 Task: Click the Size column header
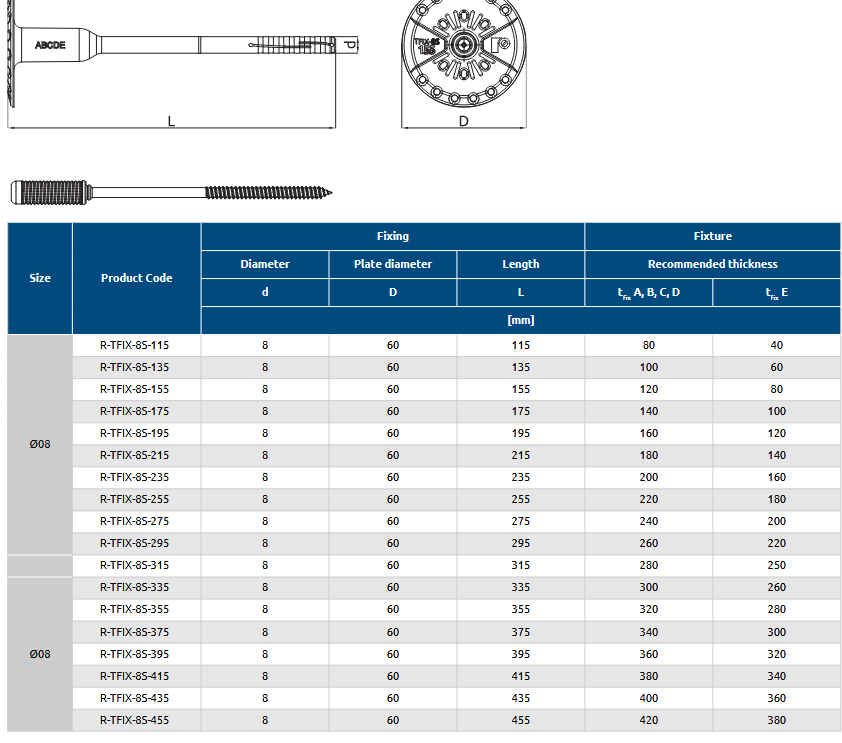(40, 278)
